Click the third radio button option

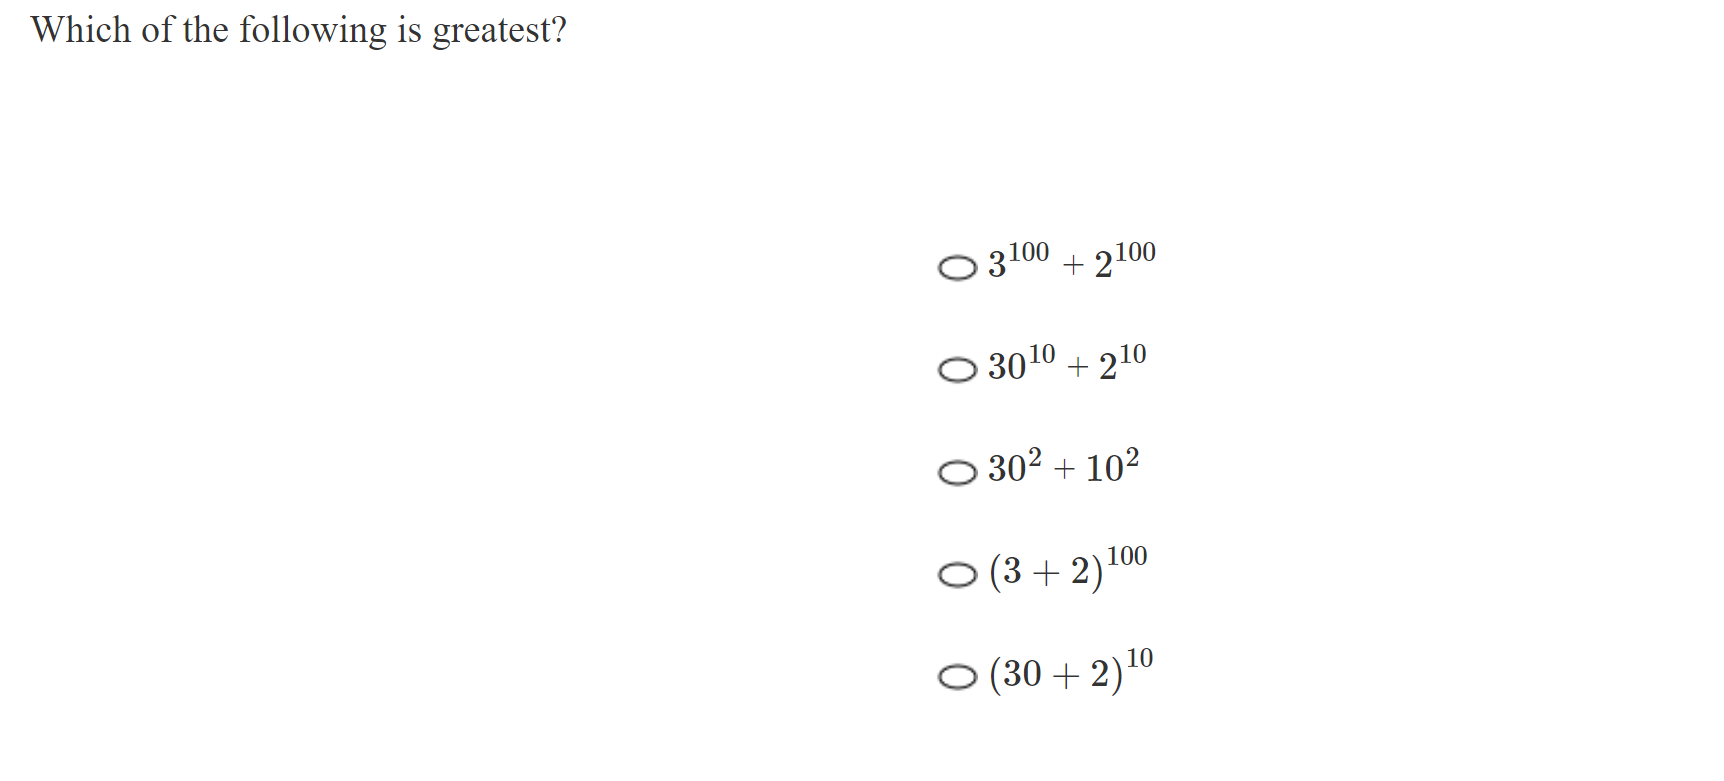tap(958, 472)
